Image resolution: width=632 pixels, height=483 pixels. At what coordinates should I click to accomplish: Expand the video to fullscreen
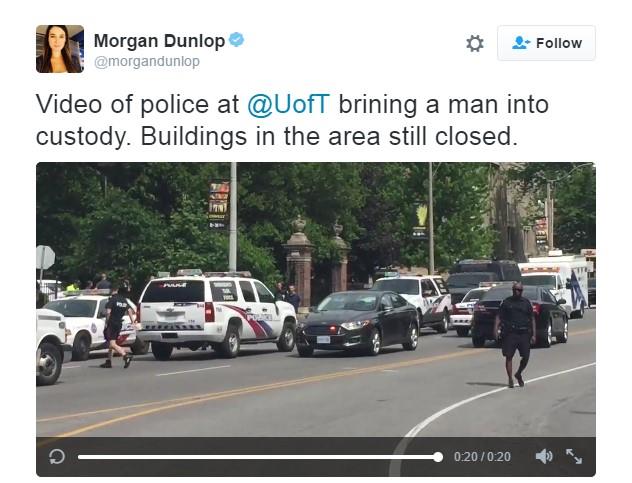[x=574, y=456]
